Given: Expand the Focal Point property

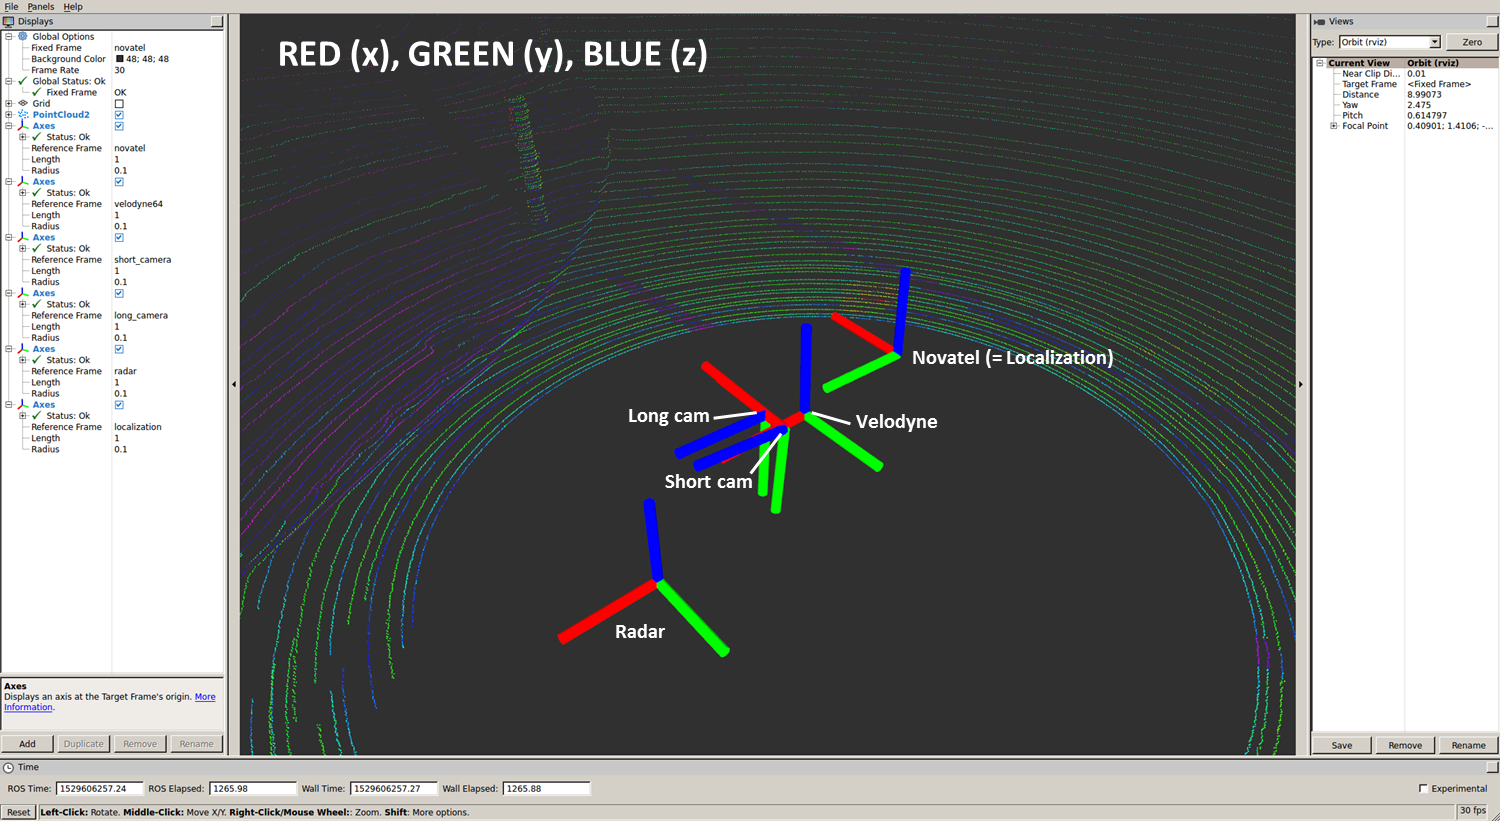Looking at the screenshot, I should [1333, 126].
